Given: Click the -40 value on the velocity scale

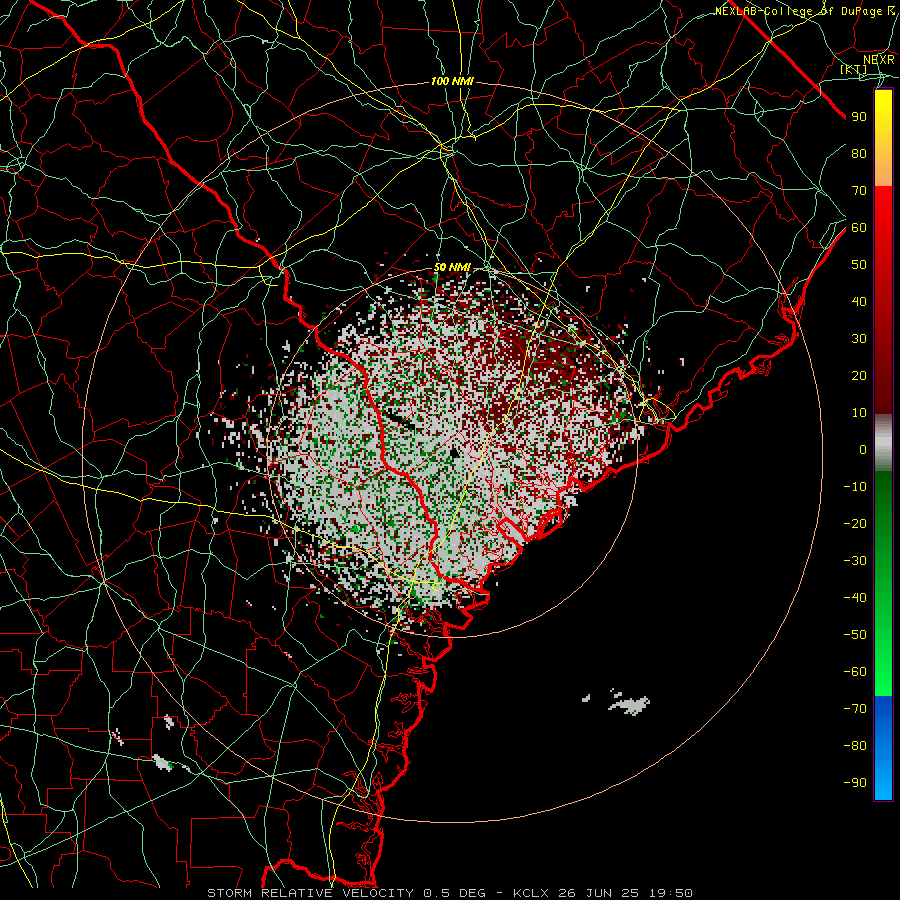Looking at the screenshot, I should click(855, 598).
